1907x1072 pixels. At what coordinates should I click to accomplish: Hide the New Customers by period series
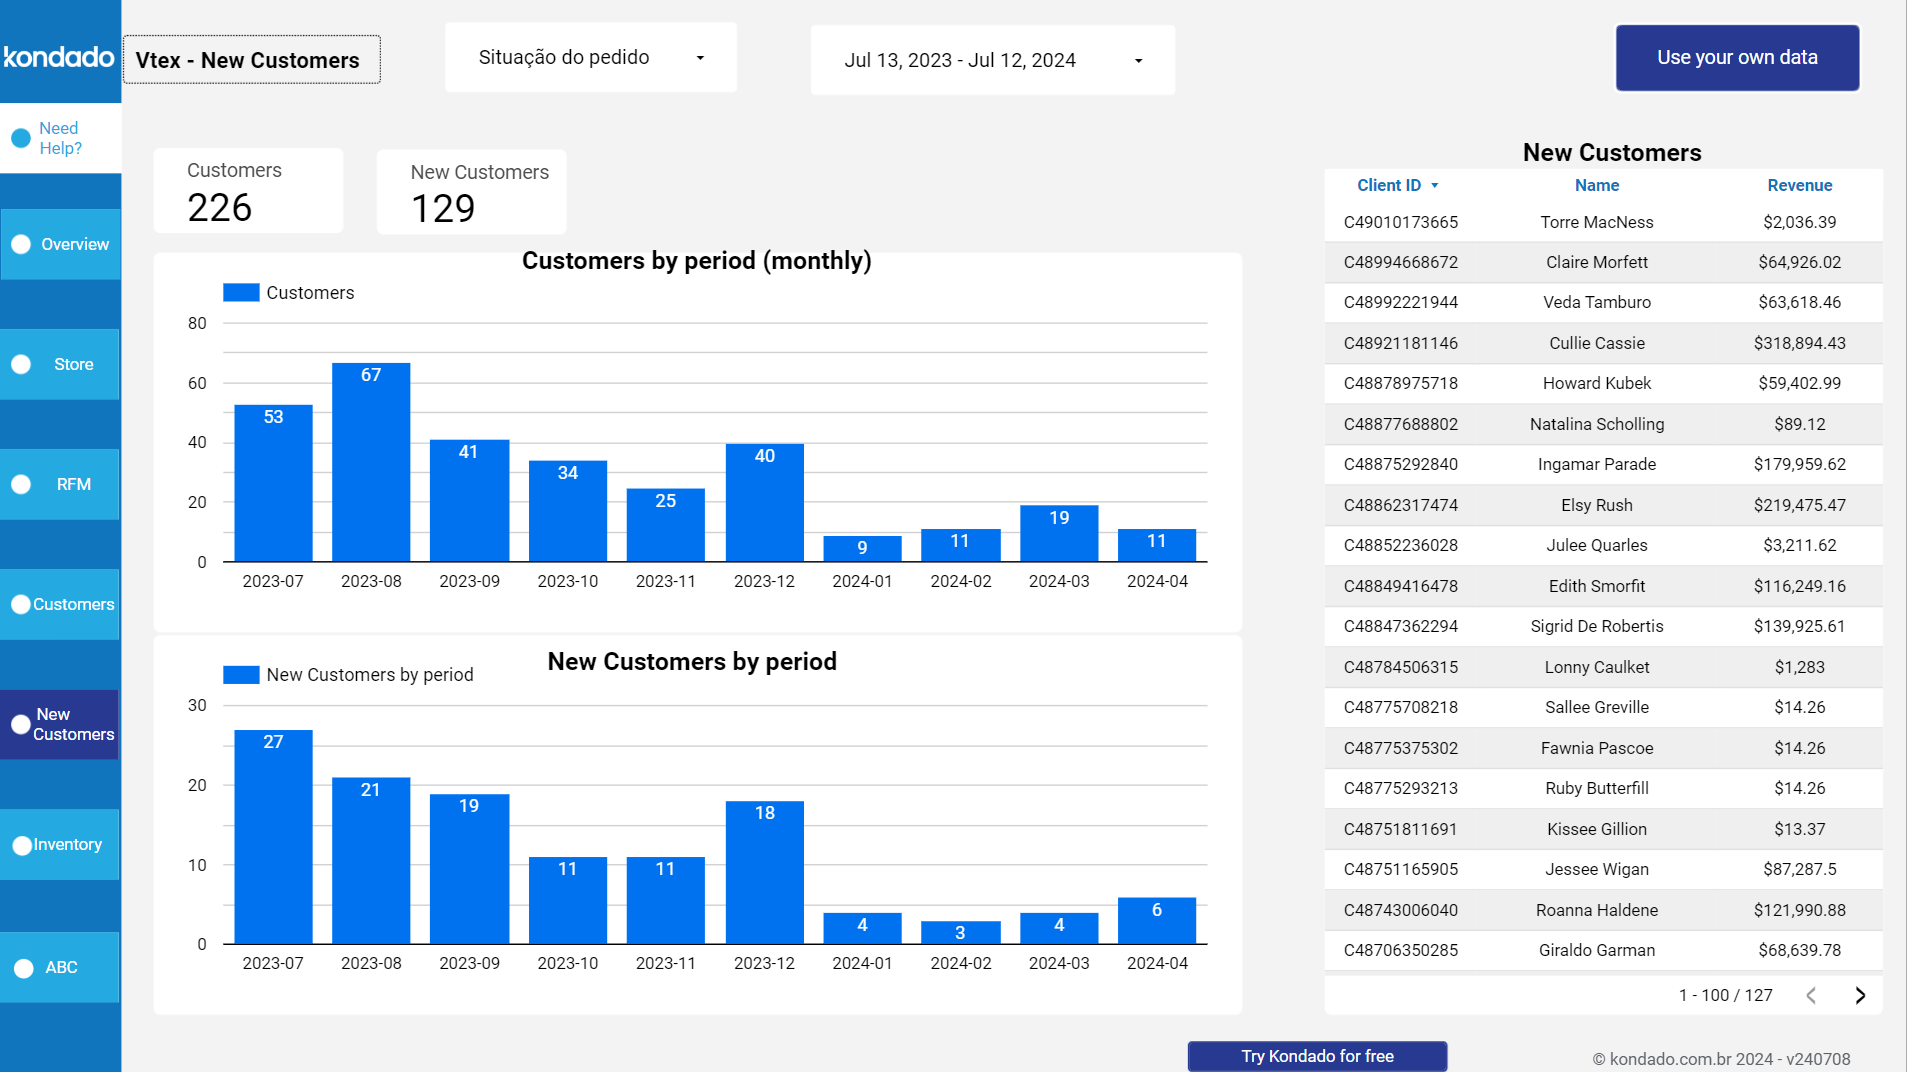(x=348, y=674)
